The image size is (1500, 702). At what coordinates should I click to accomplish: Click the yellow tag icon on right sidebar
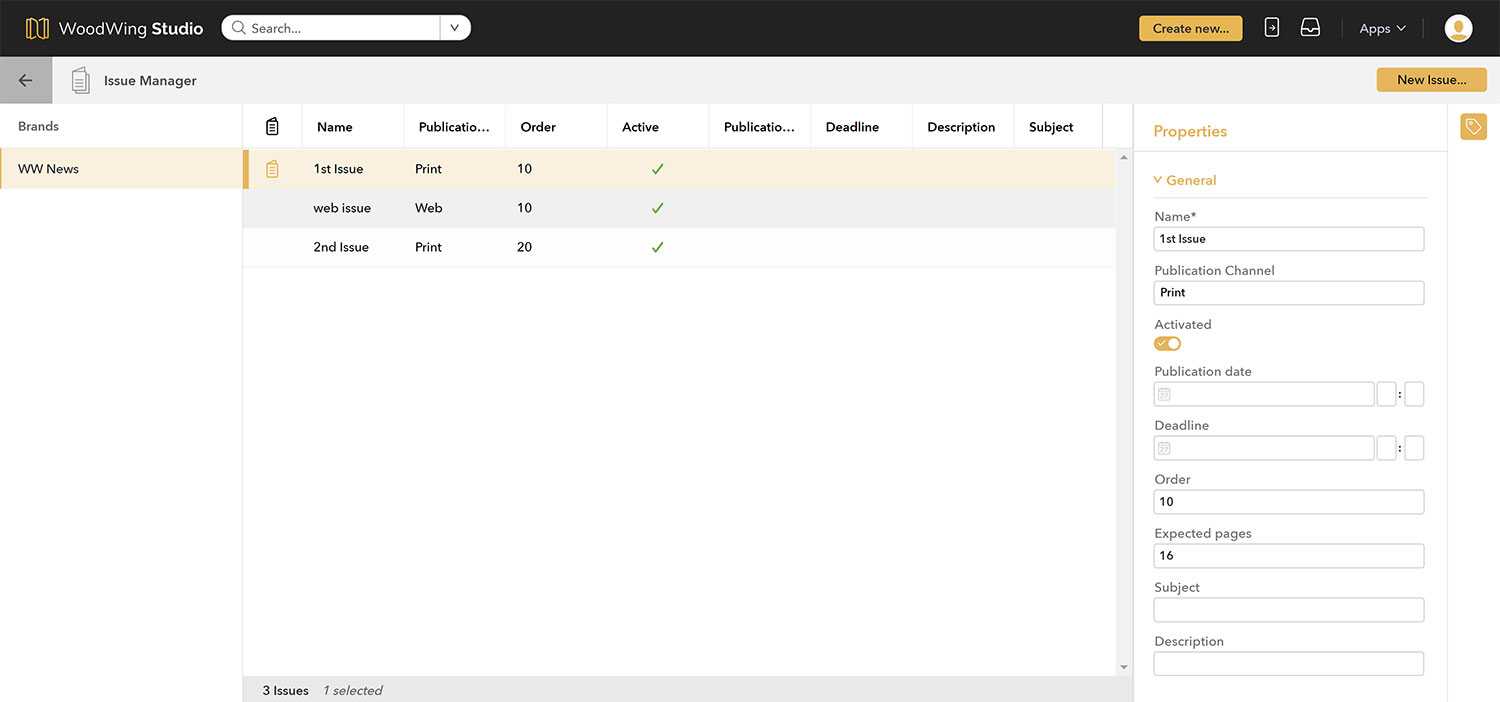(x=1473, y=127)
